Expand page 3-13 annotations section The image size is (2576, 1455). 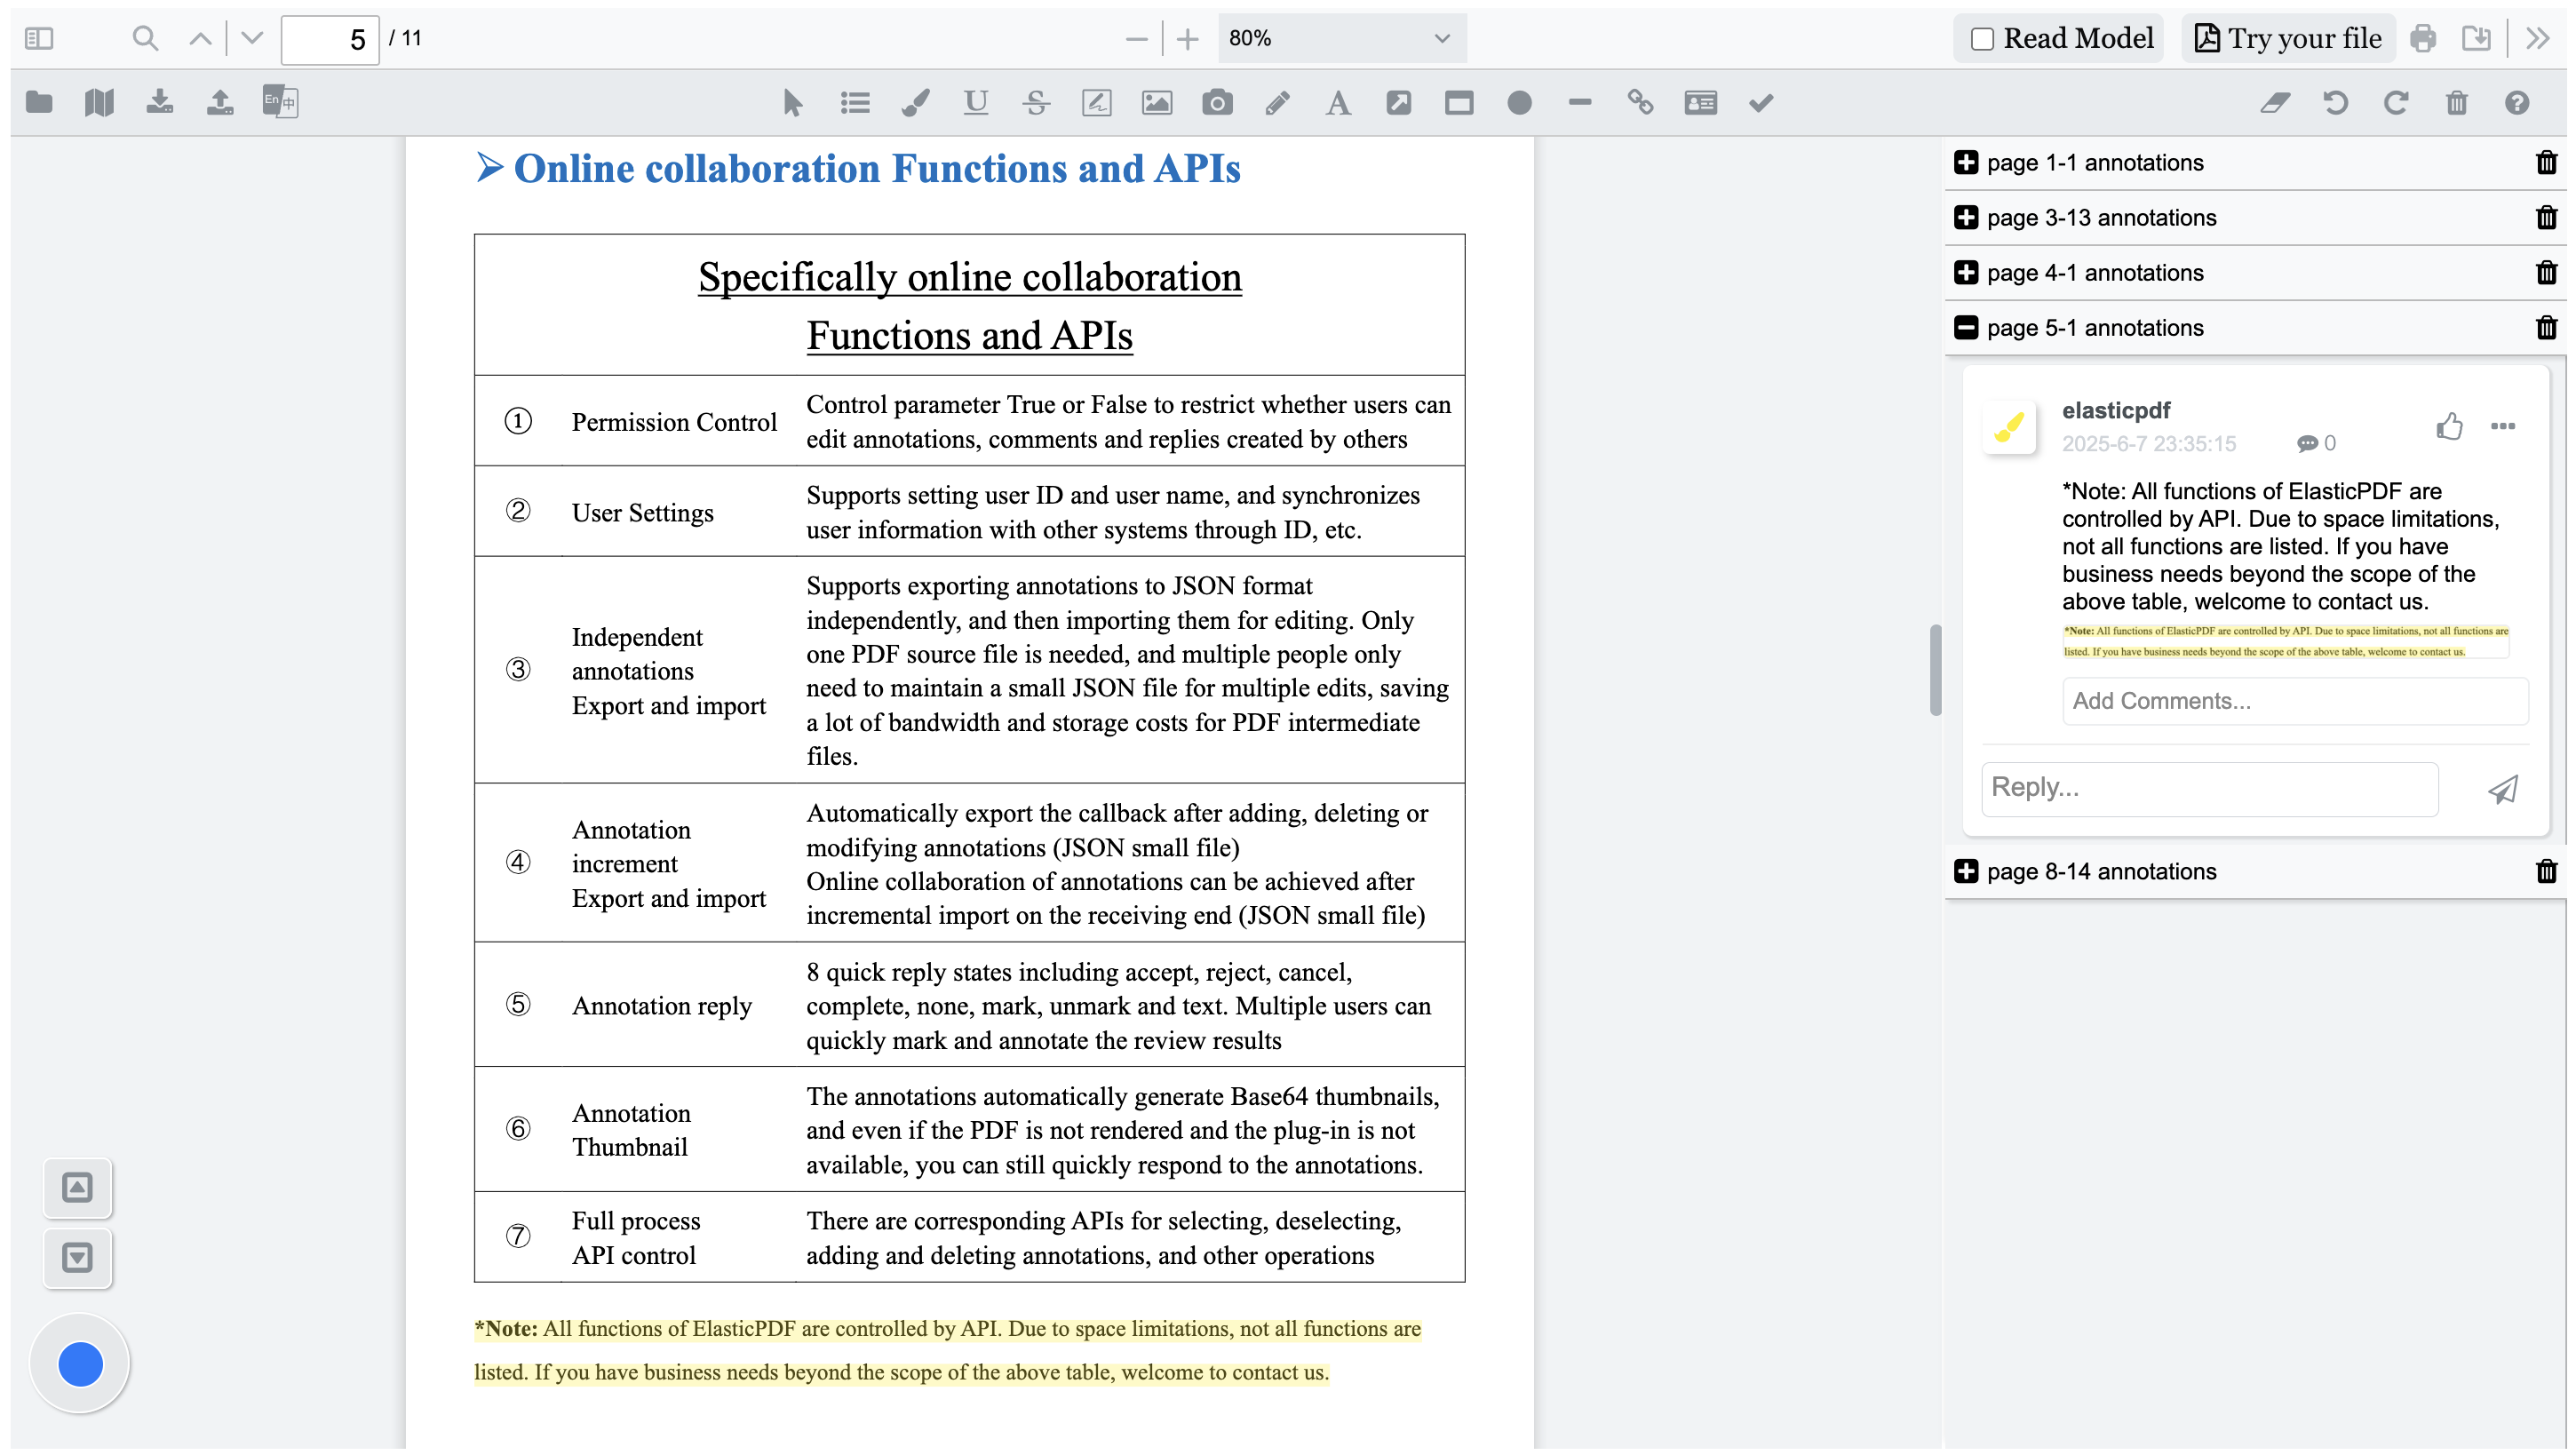(x=1966, y=217)
